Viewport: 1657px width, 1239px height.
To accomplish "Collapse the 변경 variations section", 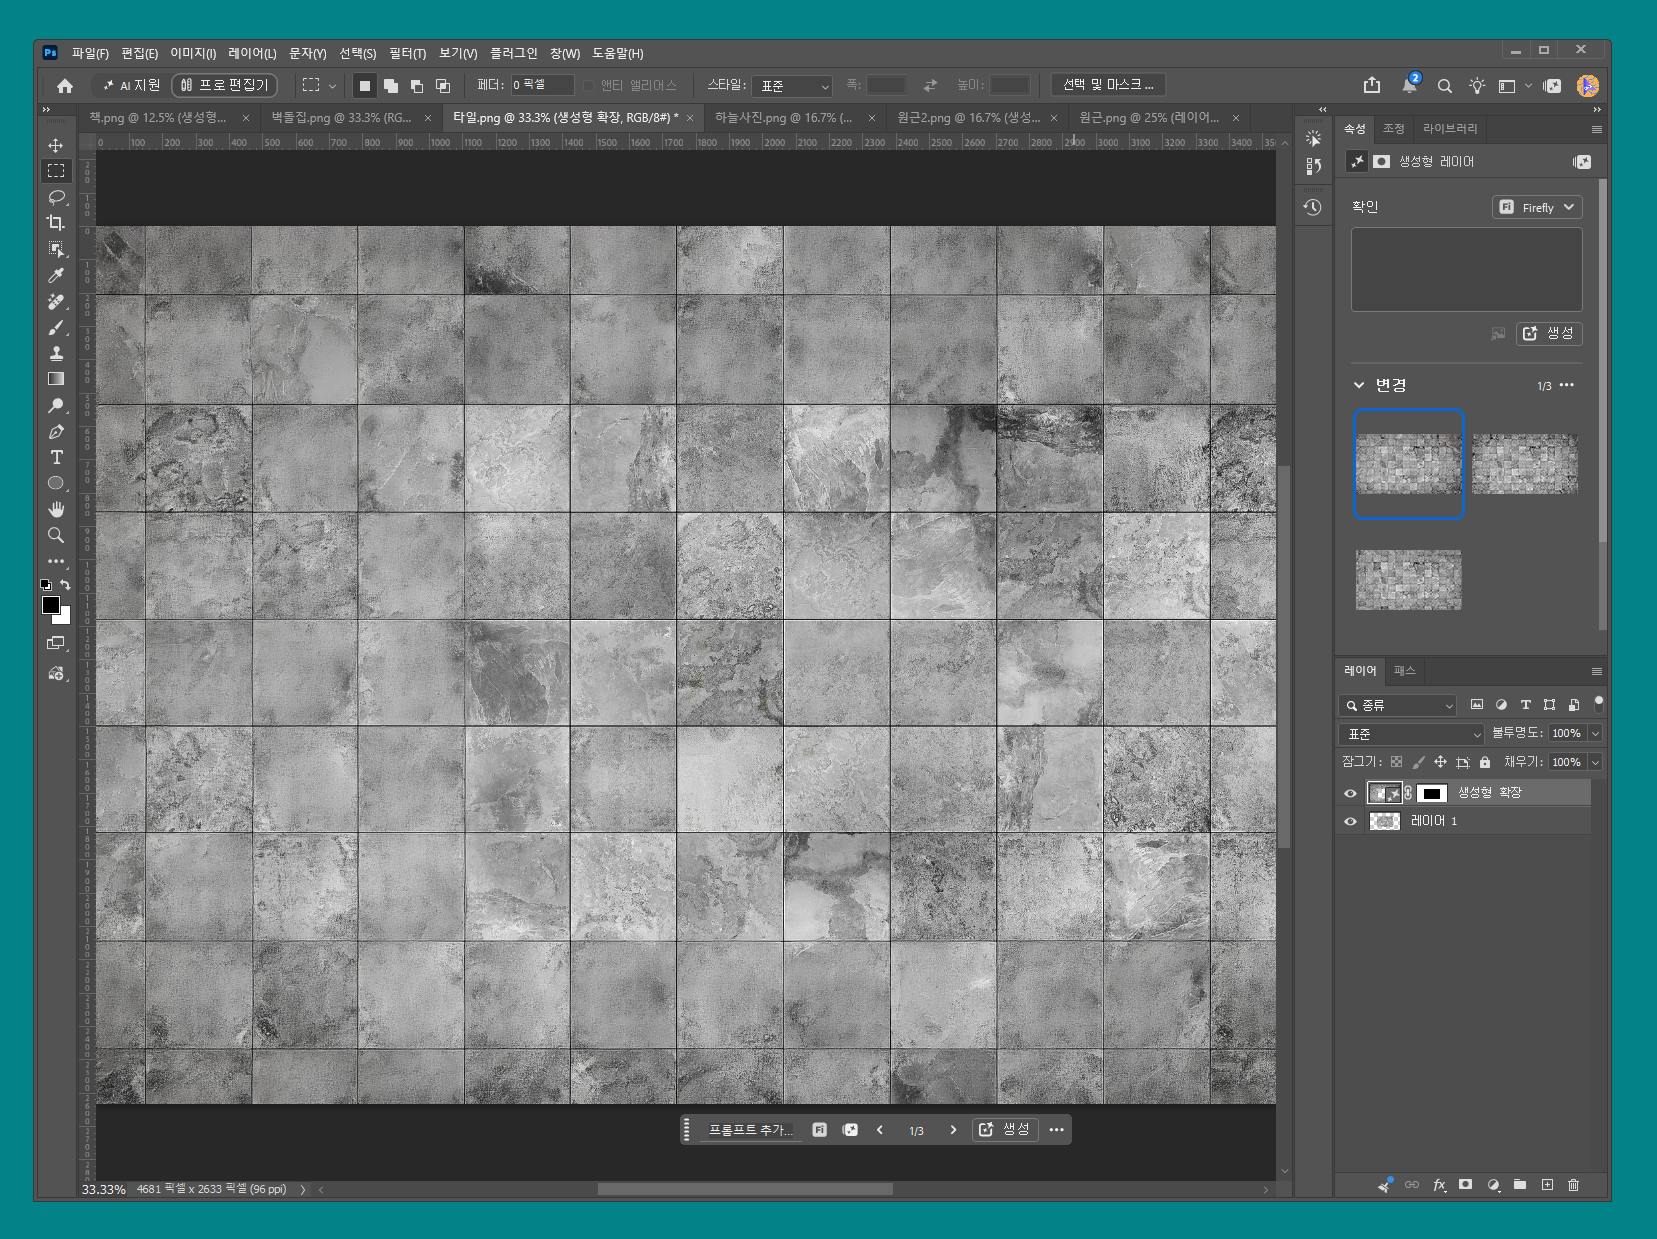I will (x=1359, y=385).
